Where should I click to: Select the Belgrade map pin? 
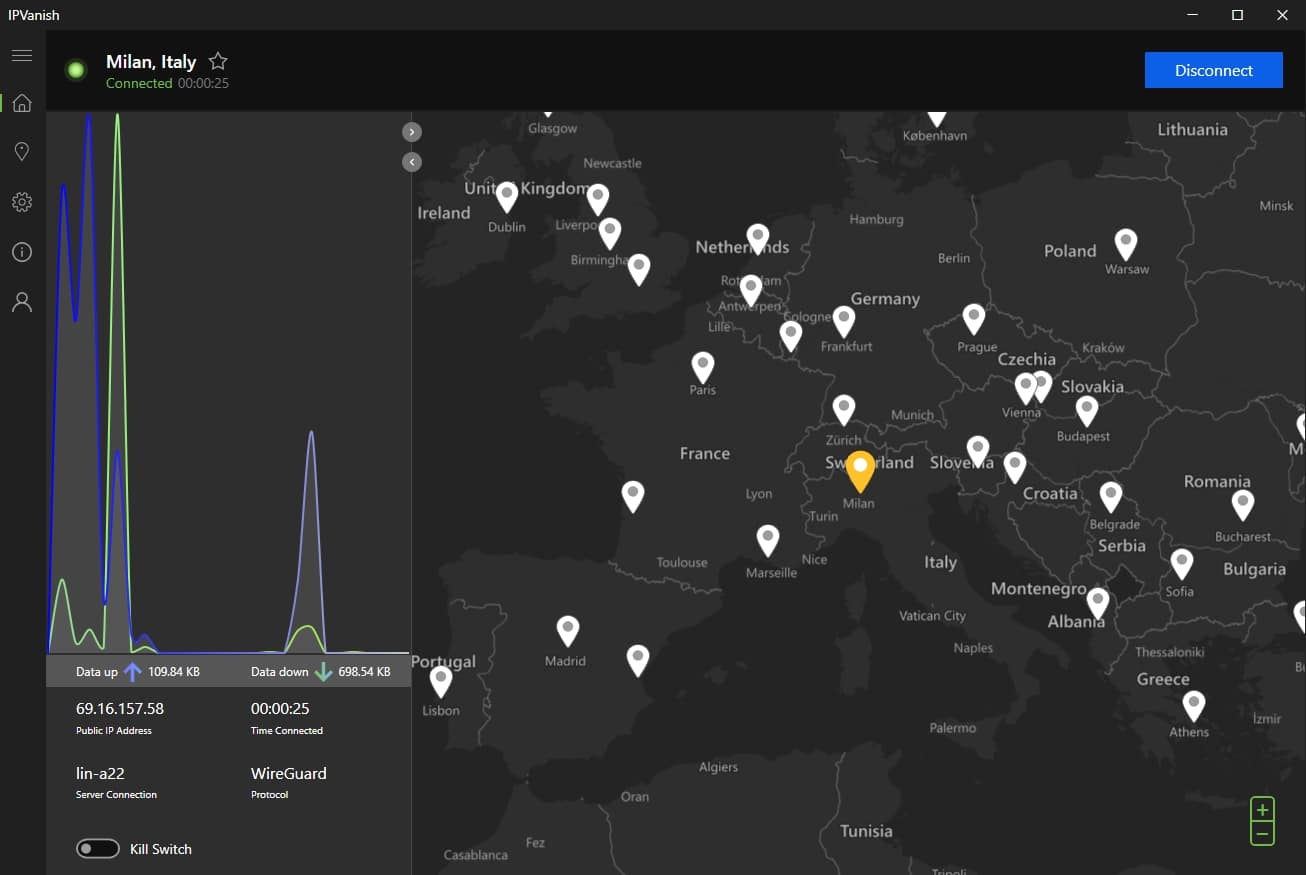point(1111,497)
